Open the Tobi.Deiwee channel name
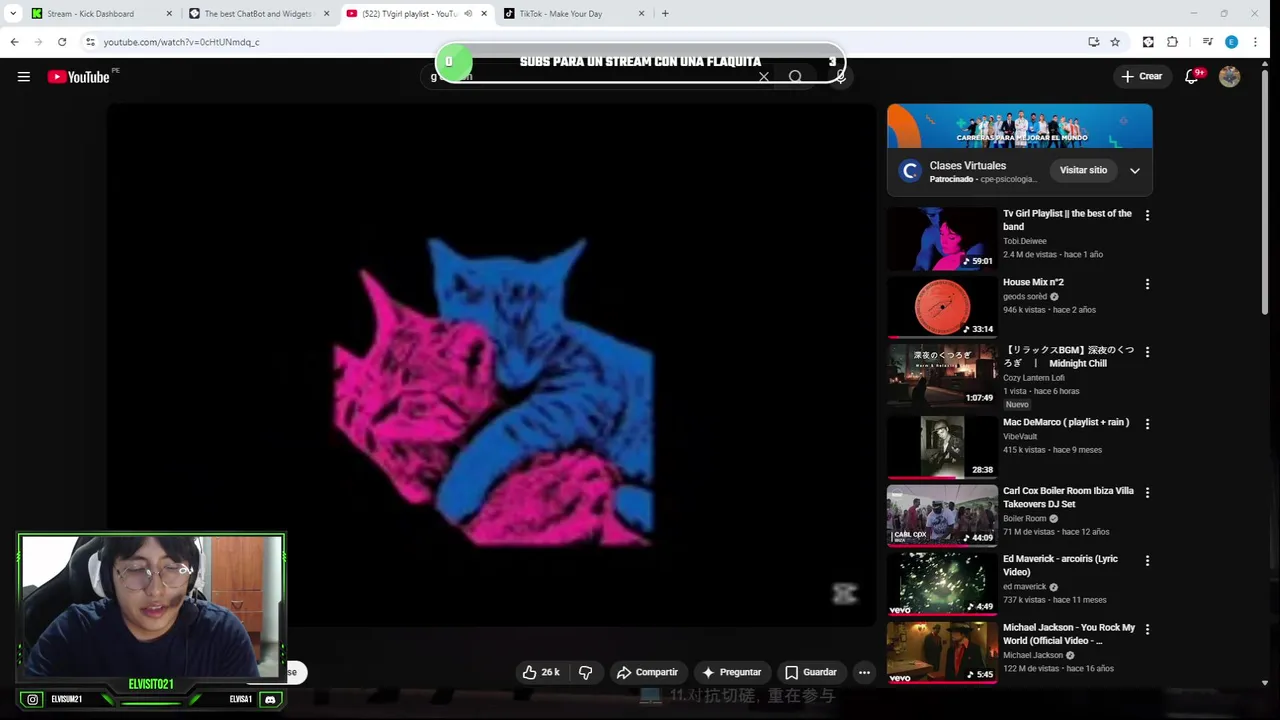Screen dimensions: 1280x720 click(1025, 241)
